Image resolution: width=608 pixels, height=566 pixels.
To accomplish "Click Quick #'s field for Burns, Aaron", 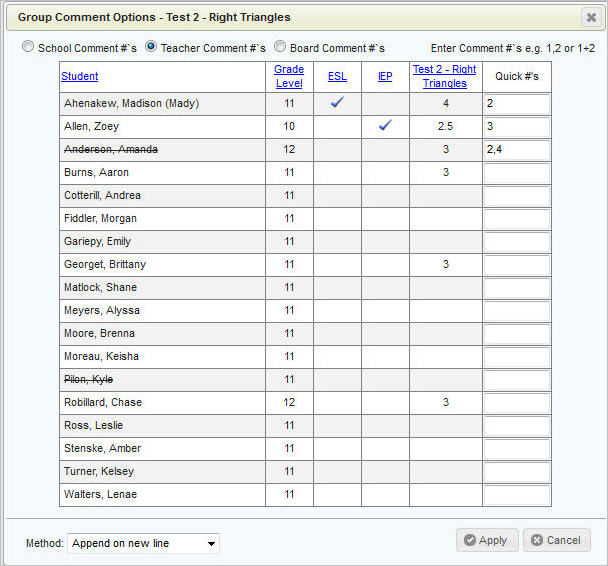I will (516, 173).
